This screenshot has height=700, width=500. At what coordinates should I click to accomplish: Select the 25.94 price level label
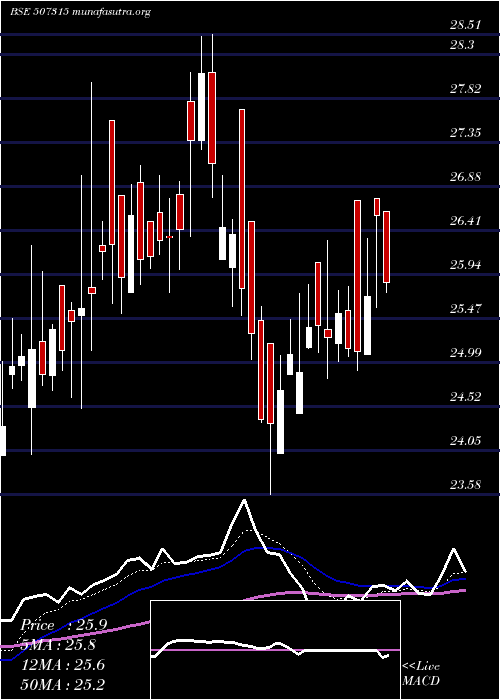coord(466,265)
